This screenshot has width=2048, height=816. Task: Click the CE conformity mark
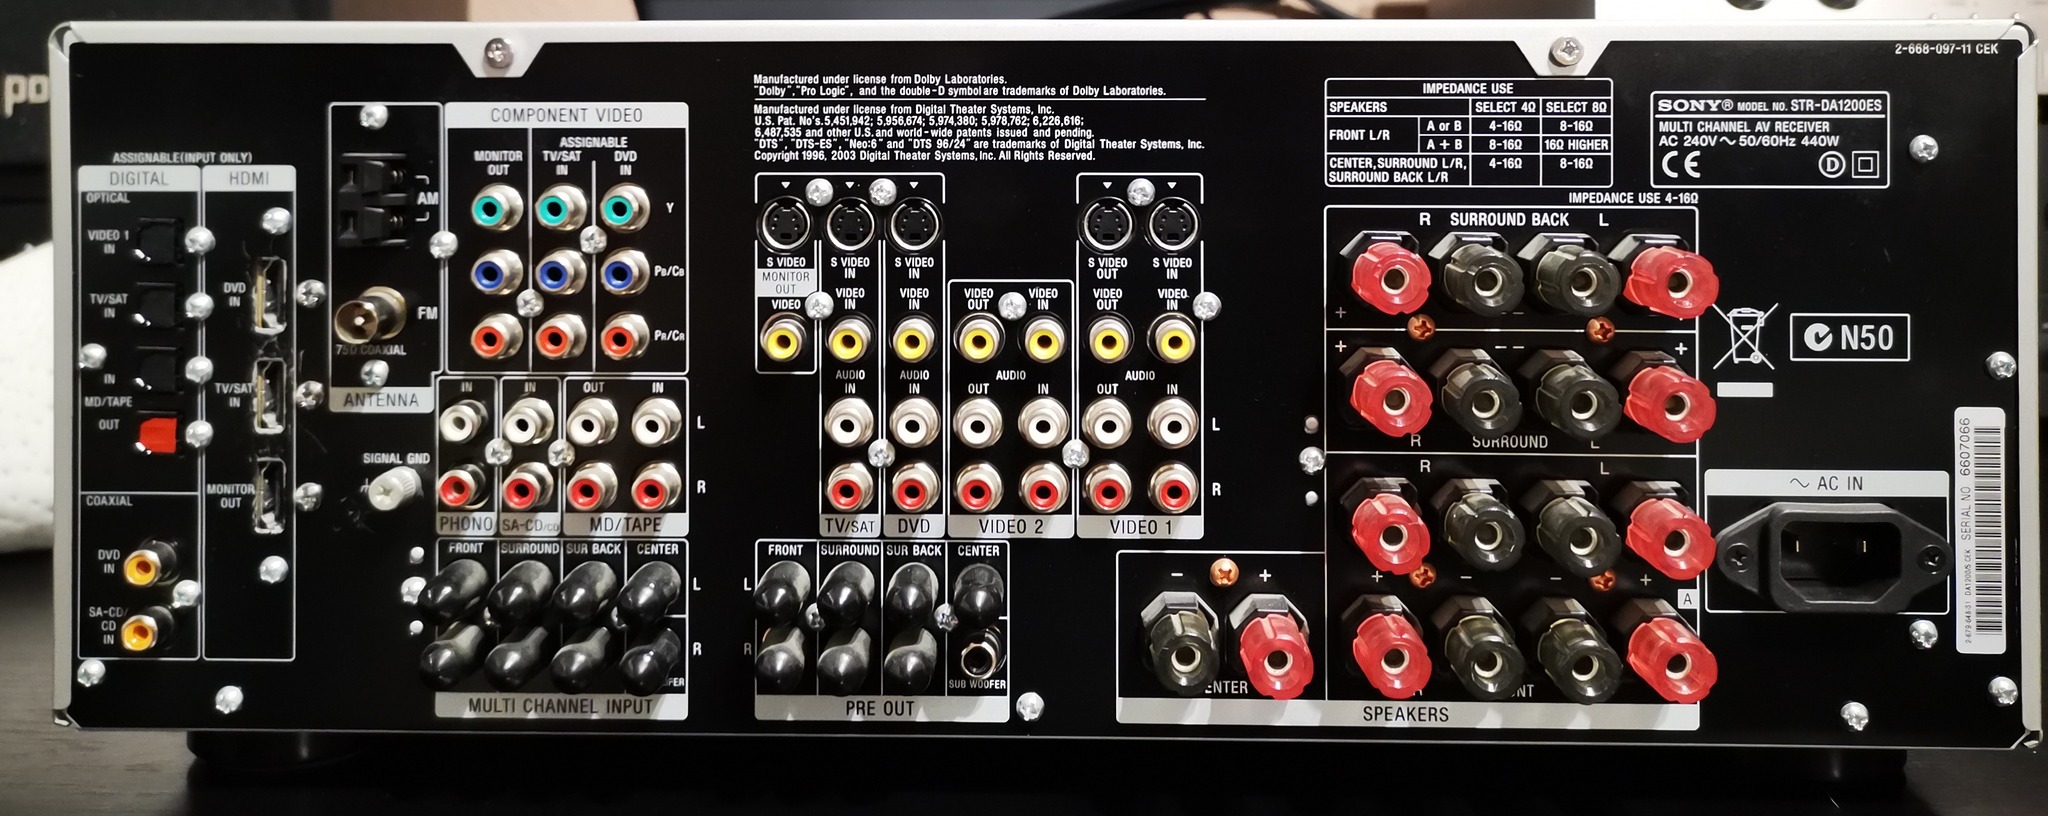coord(1680,164)
